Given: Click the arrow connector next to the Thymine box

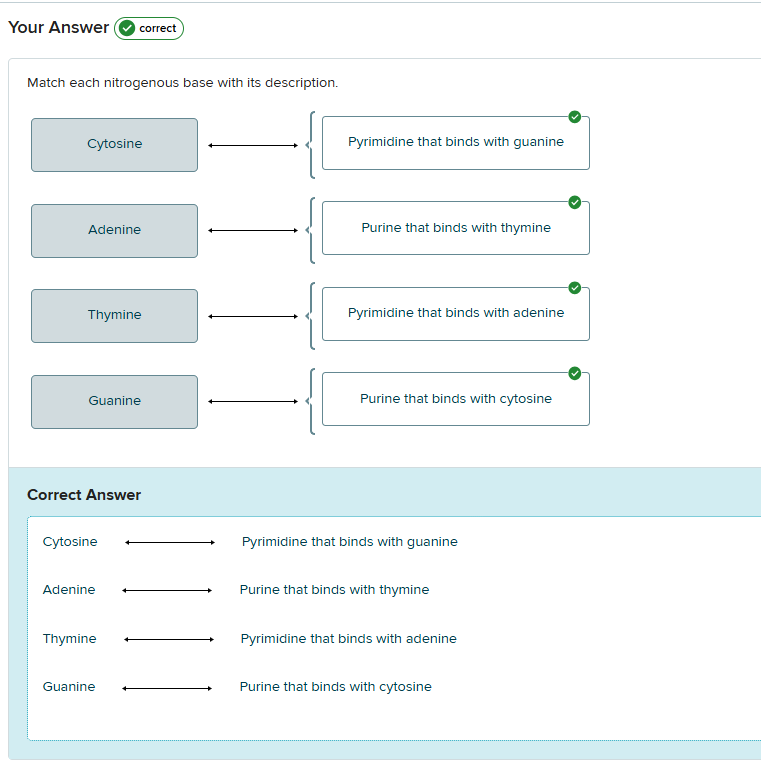Looking at the screenshot, I should [x=253, y=317].
